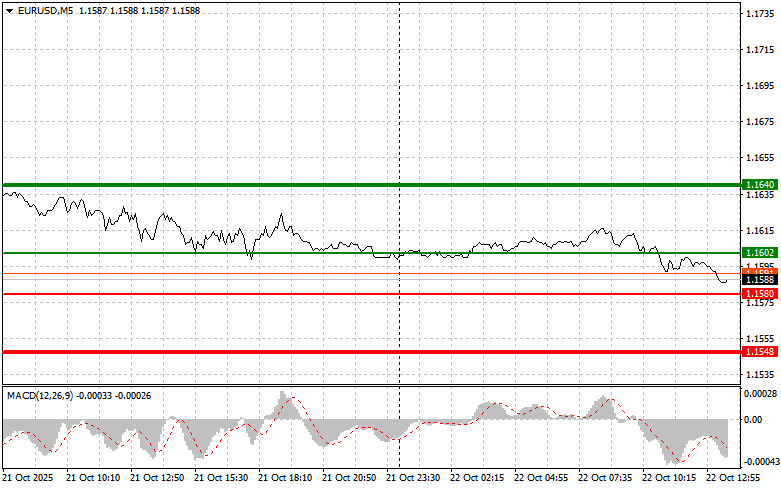Click the -0.00043 MACD scale value

[760, 462]
